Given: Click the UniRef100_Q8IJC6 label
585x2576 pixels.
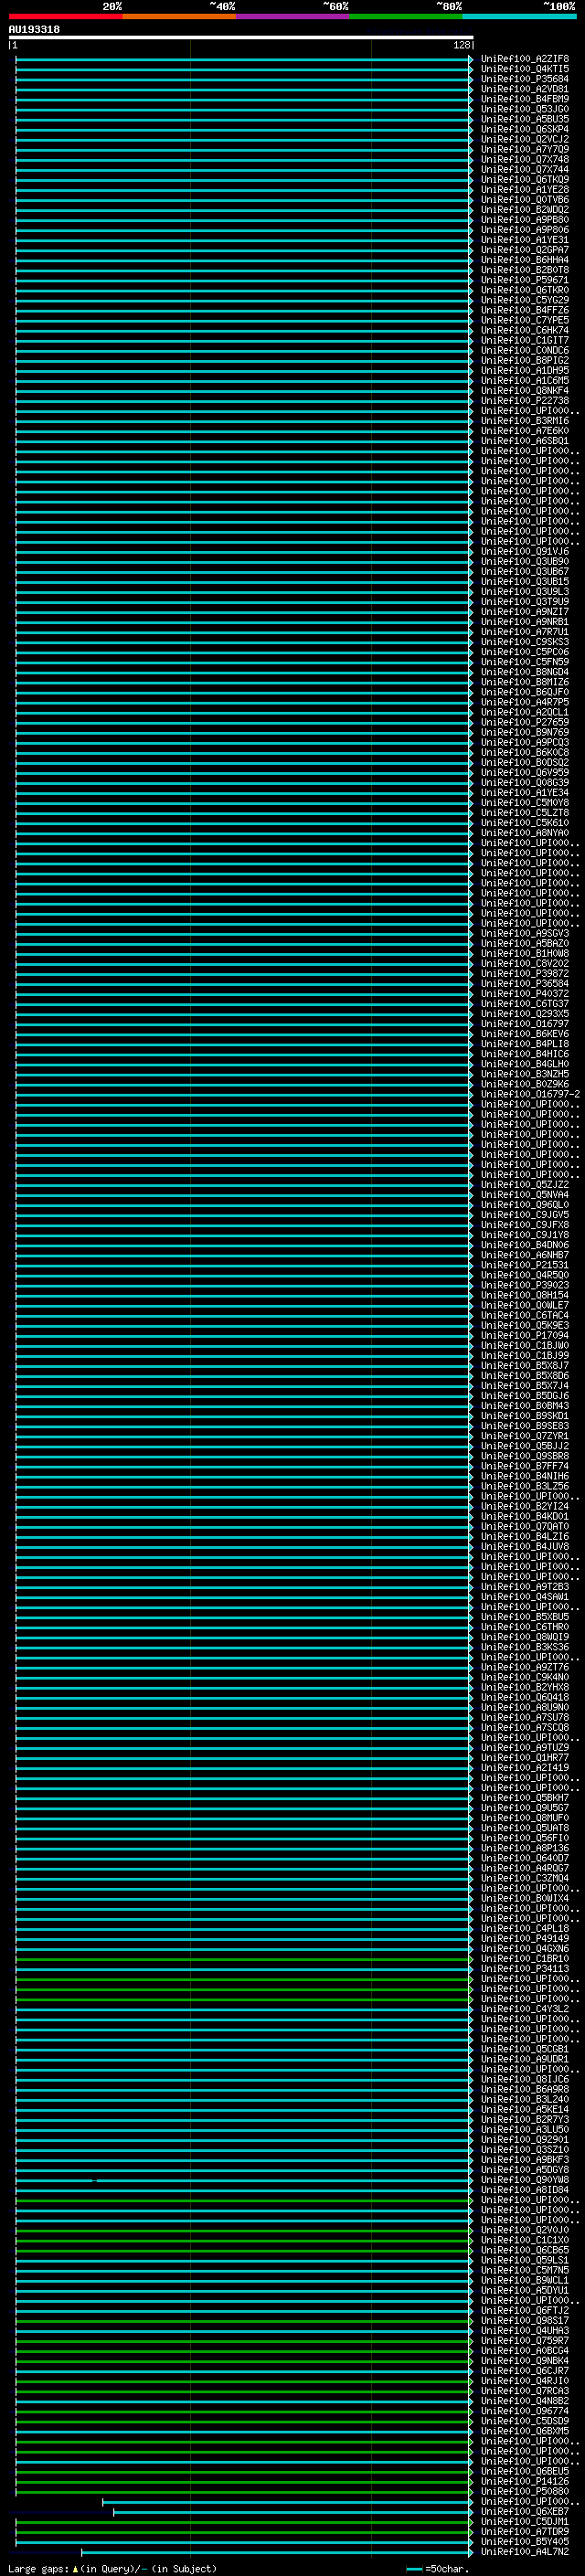Looking at the screenshot, I should coord(525,2079).
